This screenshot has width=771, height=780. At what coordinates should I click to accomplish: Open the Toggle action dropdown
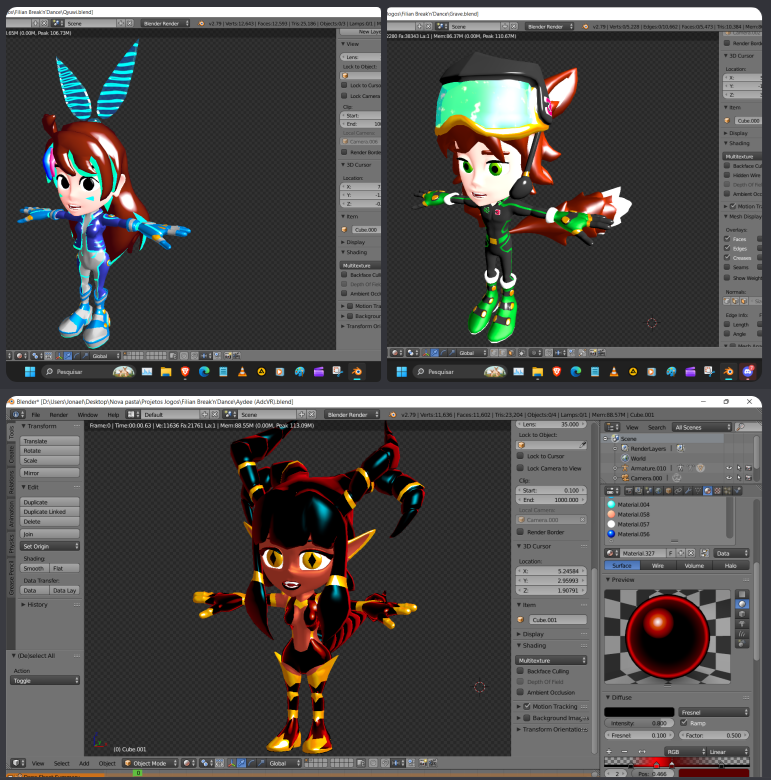click(45, 681)
